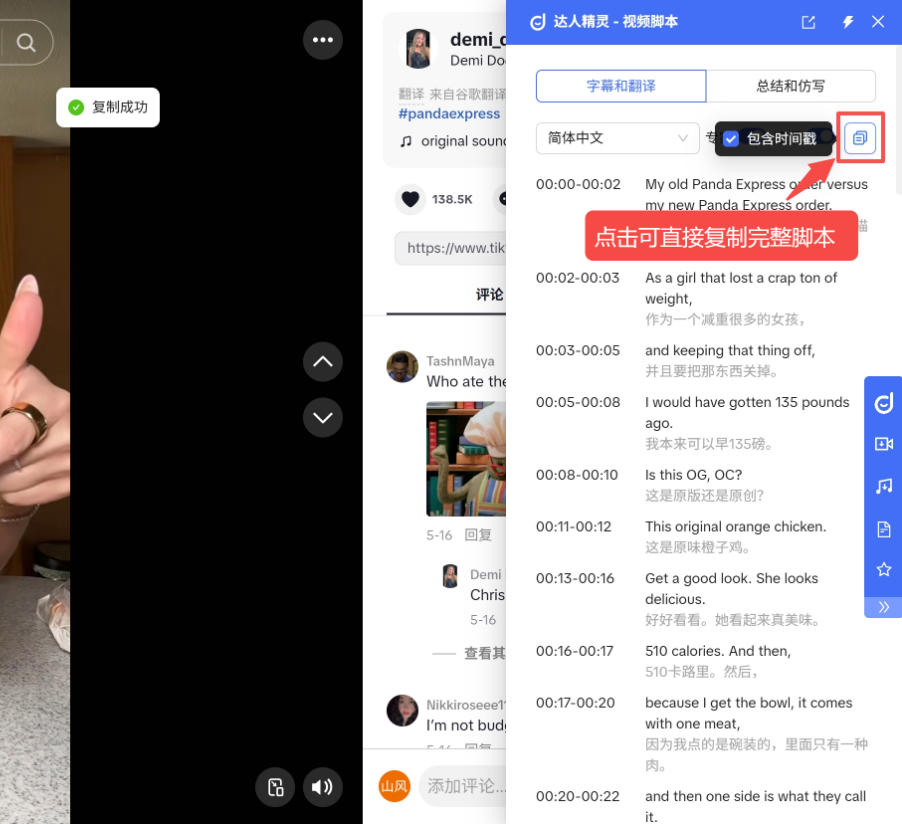Open the panel in a new window icon
The image size is (902, 824).
point(808,22)
